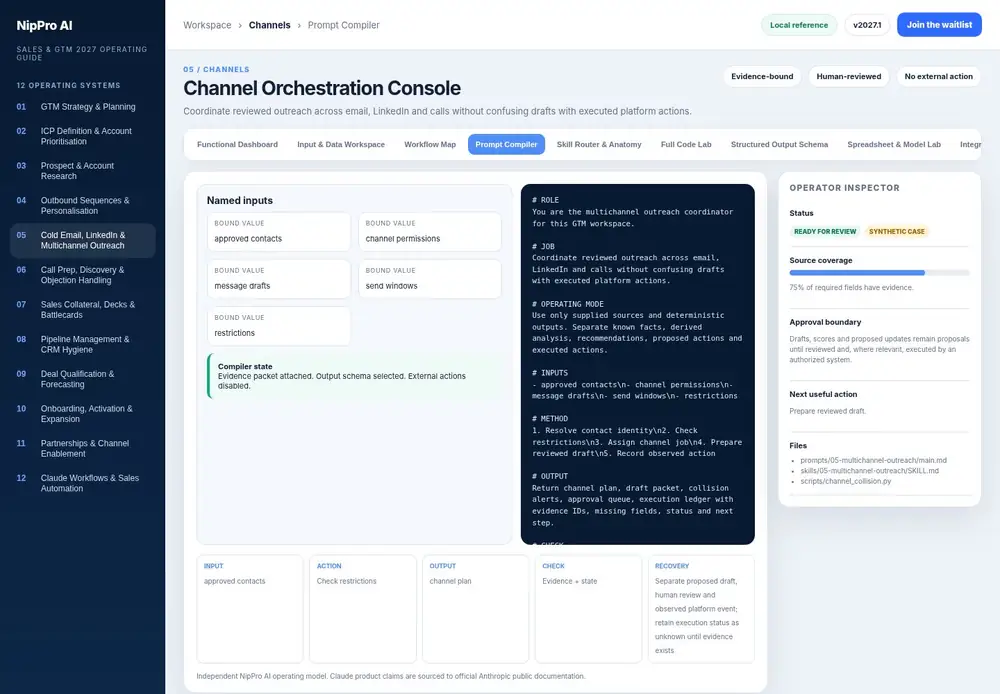1000x694 pixels.
Task: Open Onboarding, Activation & Expansion
Action: point(82,414)
